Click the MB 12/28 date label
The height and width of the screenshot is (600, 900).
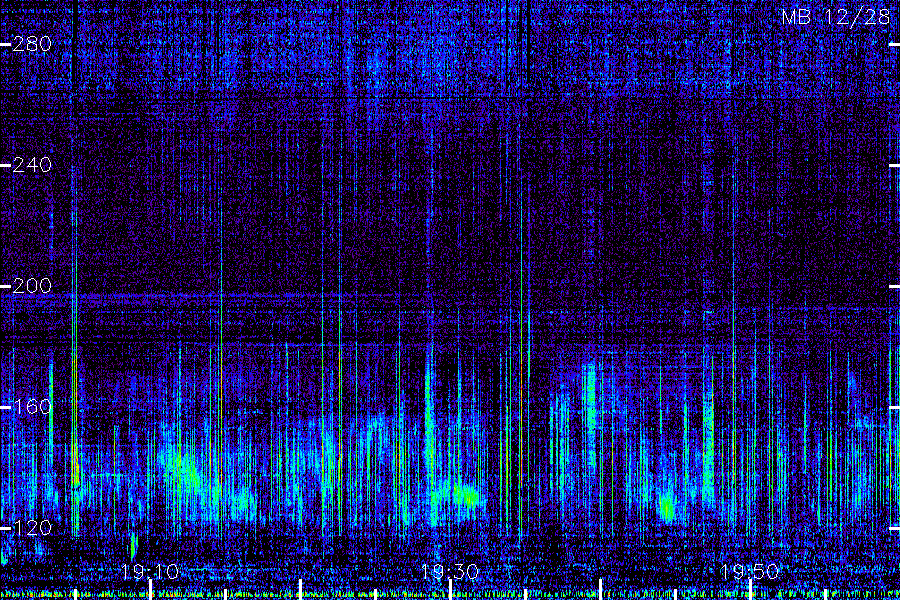[836, 17]
